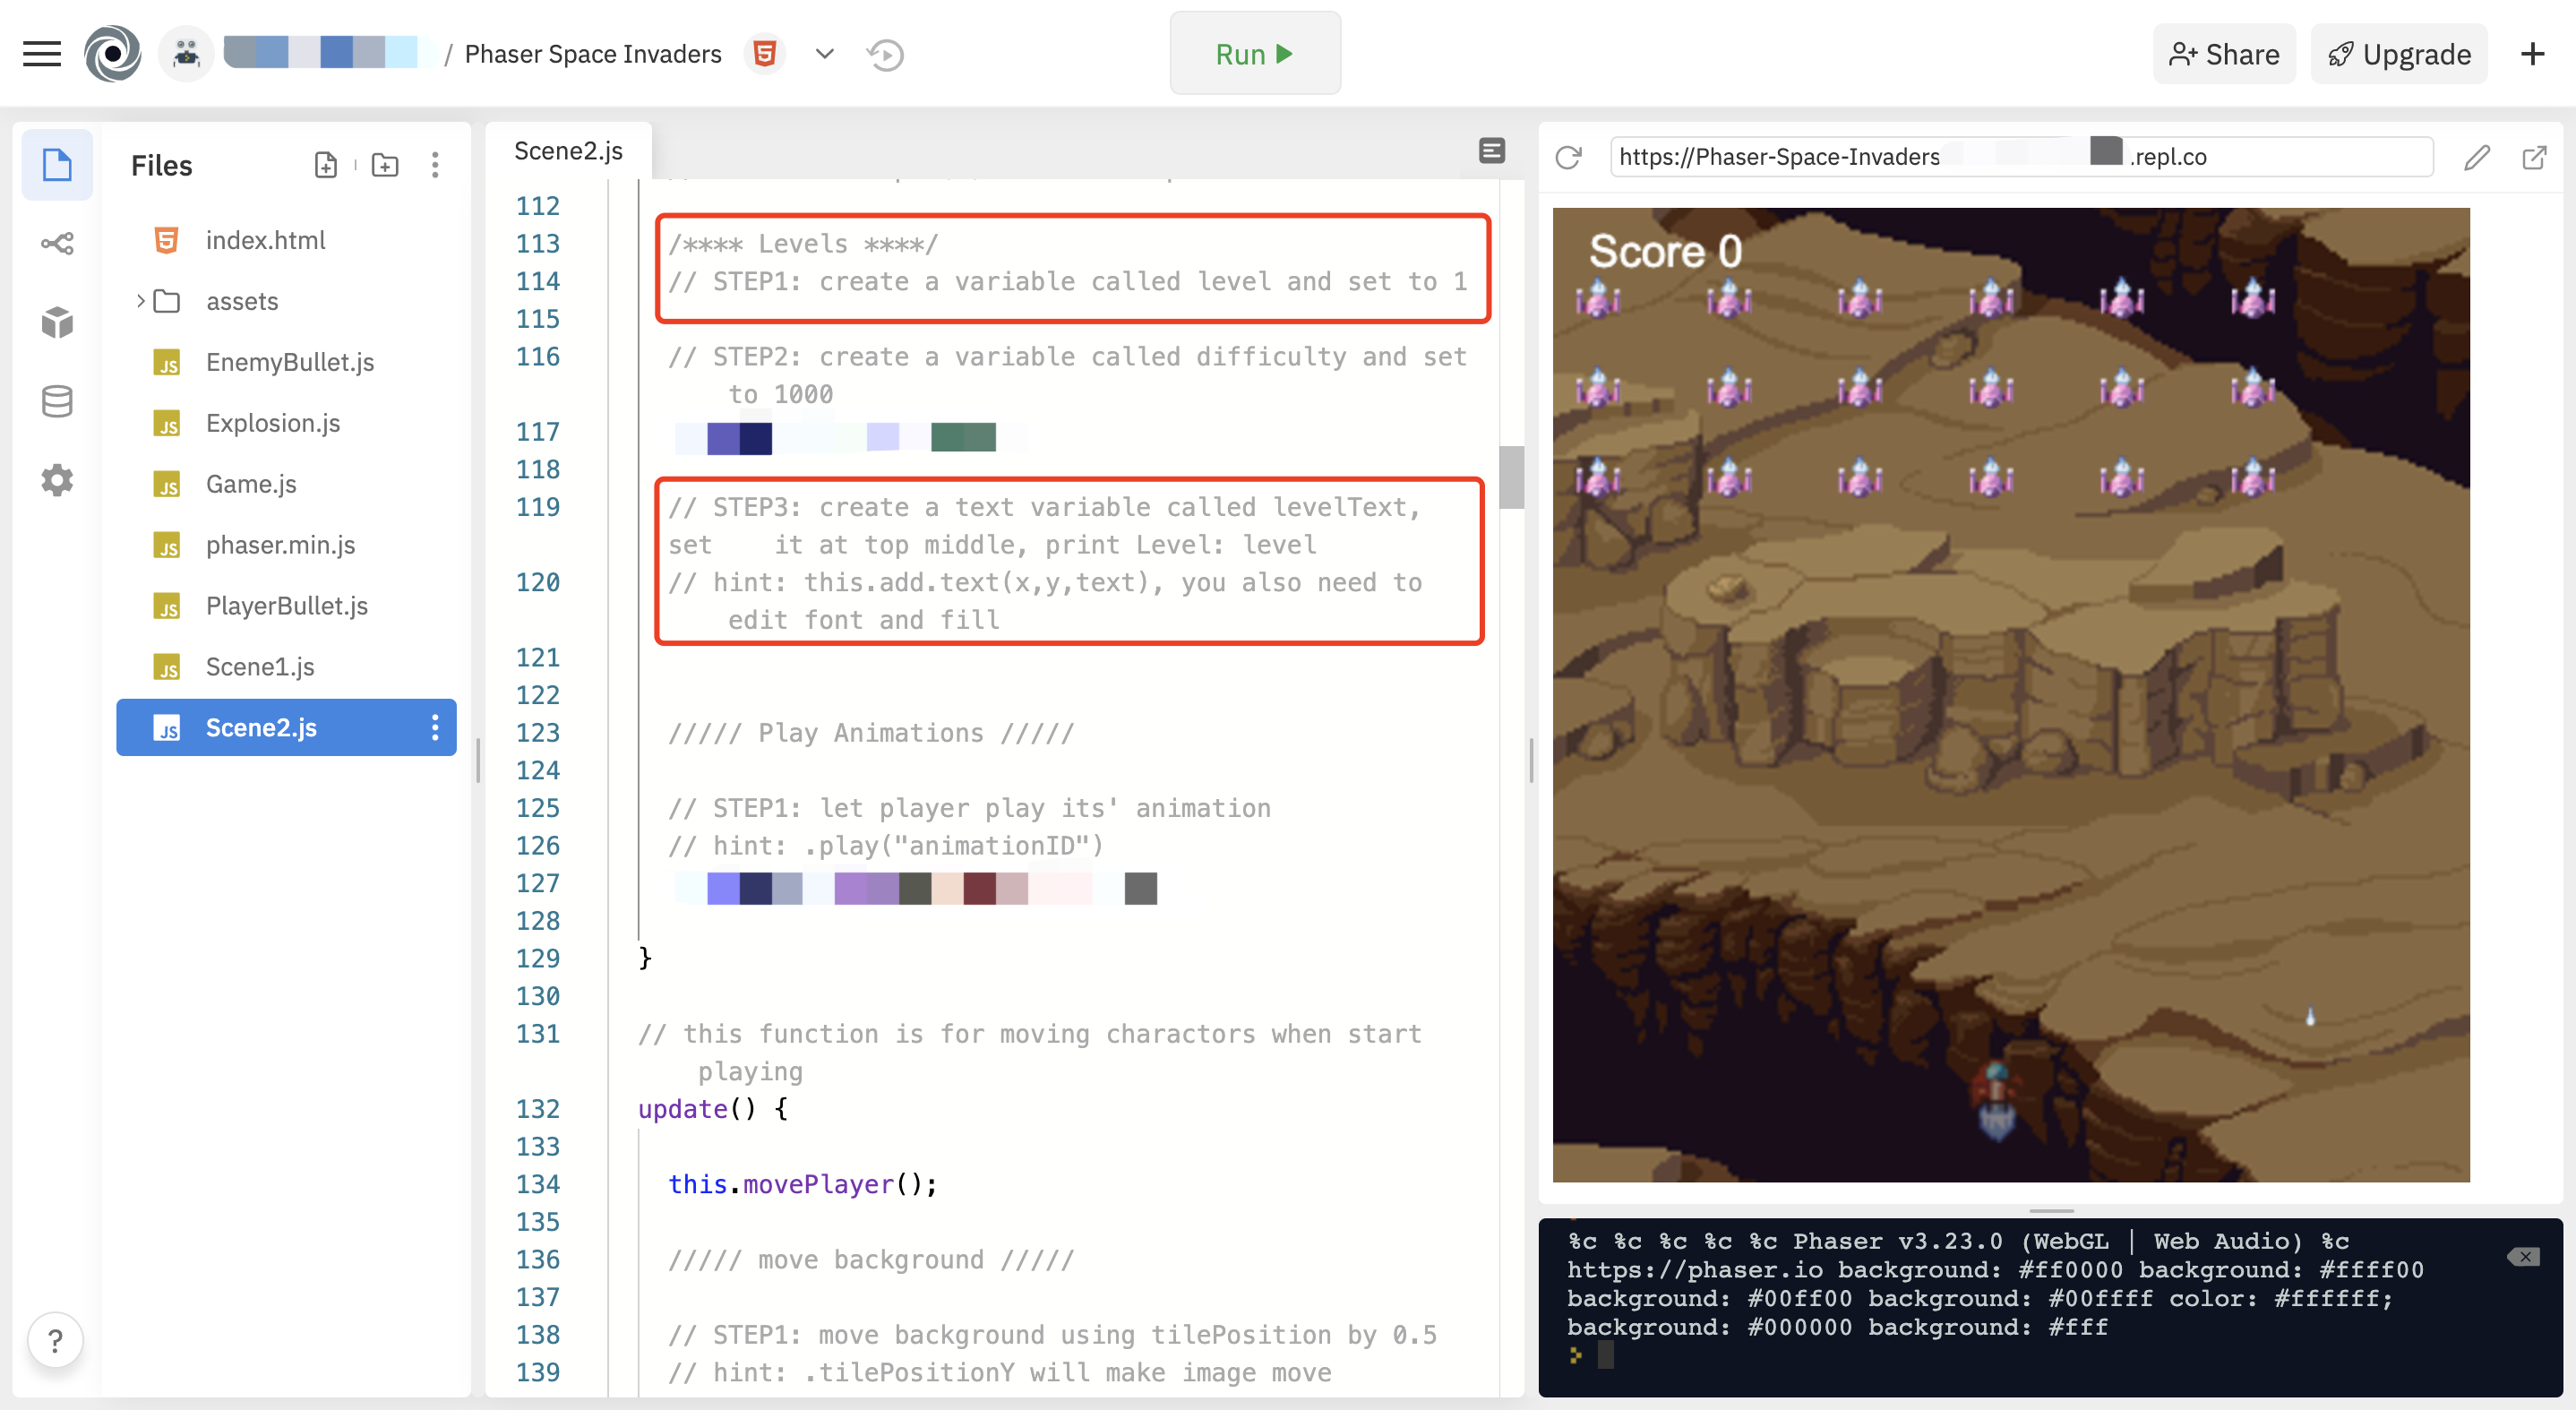Select the Scene2.js editor tab
Viewport: 2576px width, 1410px height.
point(568,151)
